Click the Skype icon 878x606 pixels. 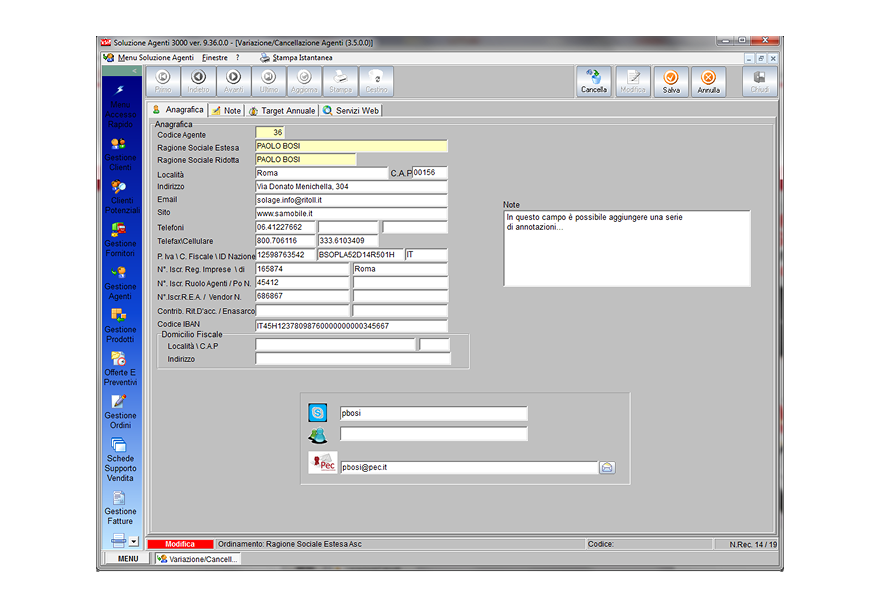[x=318, y=413]
